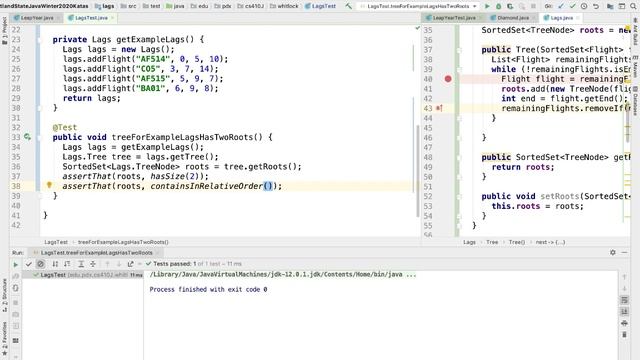Click the Stop icon in Run panel sidebar

(x=16, y=303)
